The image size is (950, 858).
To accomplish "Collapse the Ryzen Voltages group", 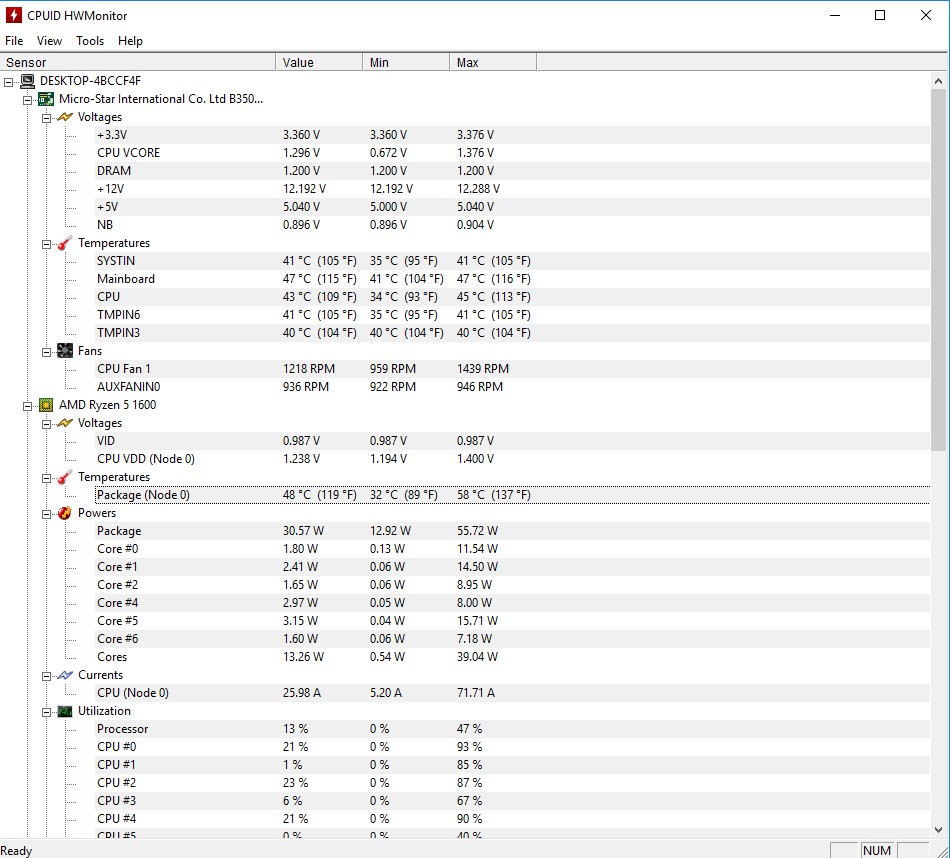I will [x=46, y=424].
